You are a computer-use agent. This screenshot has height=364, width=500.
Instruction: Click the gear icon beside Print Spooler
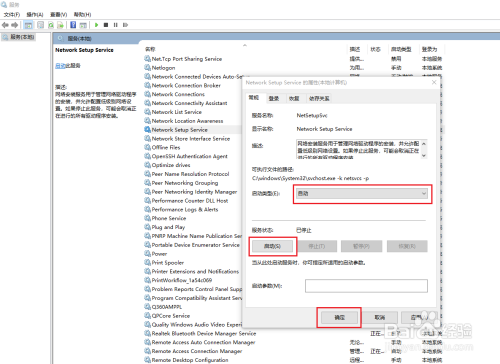[147, 262]
